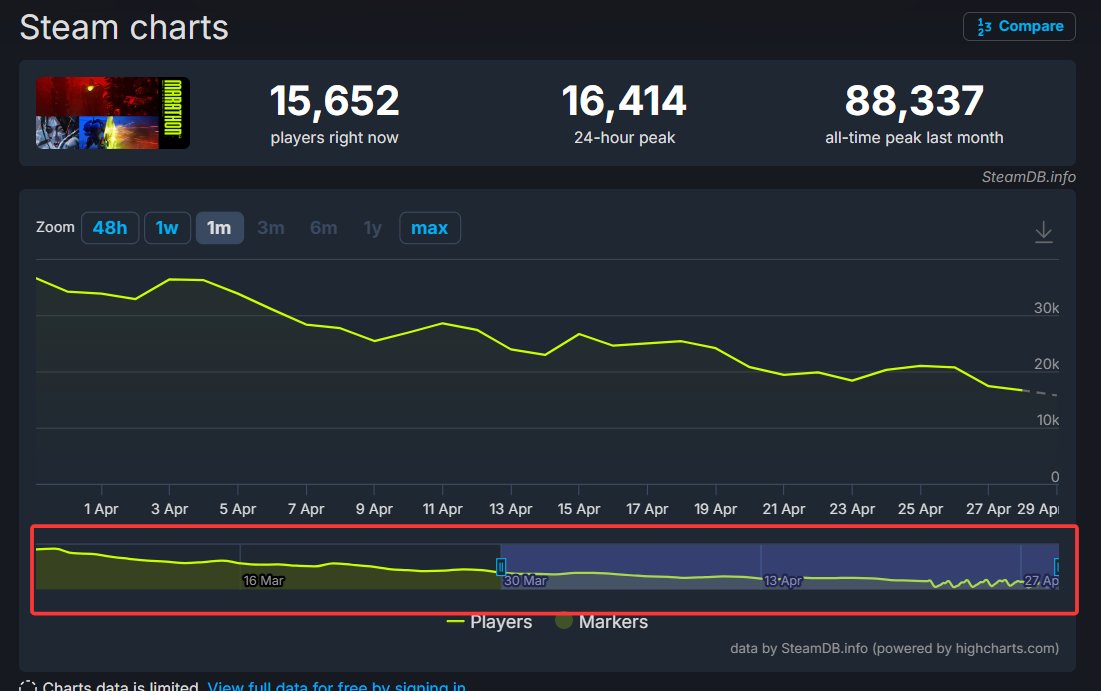
Task: Click the Marathon game capsule image
Action: [x=111, y=113]
